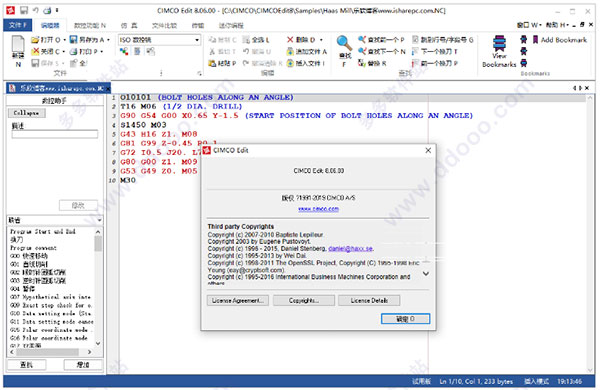
Task: Expand the Delete D dropdown arrow
Action: click(x=321, y=40)
